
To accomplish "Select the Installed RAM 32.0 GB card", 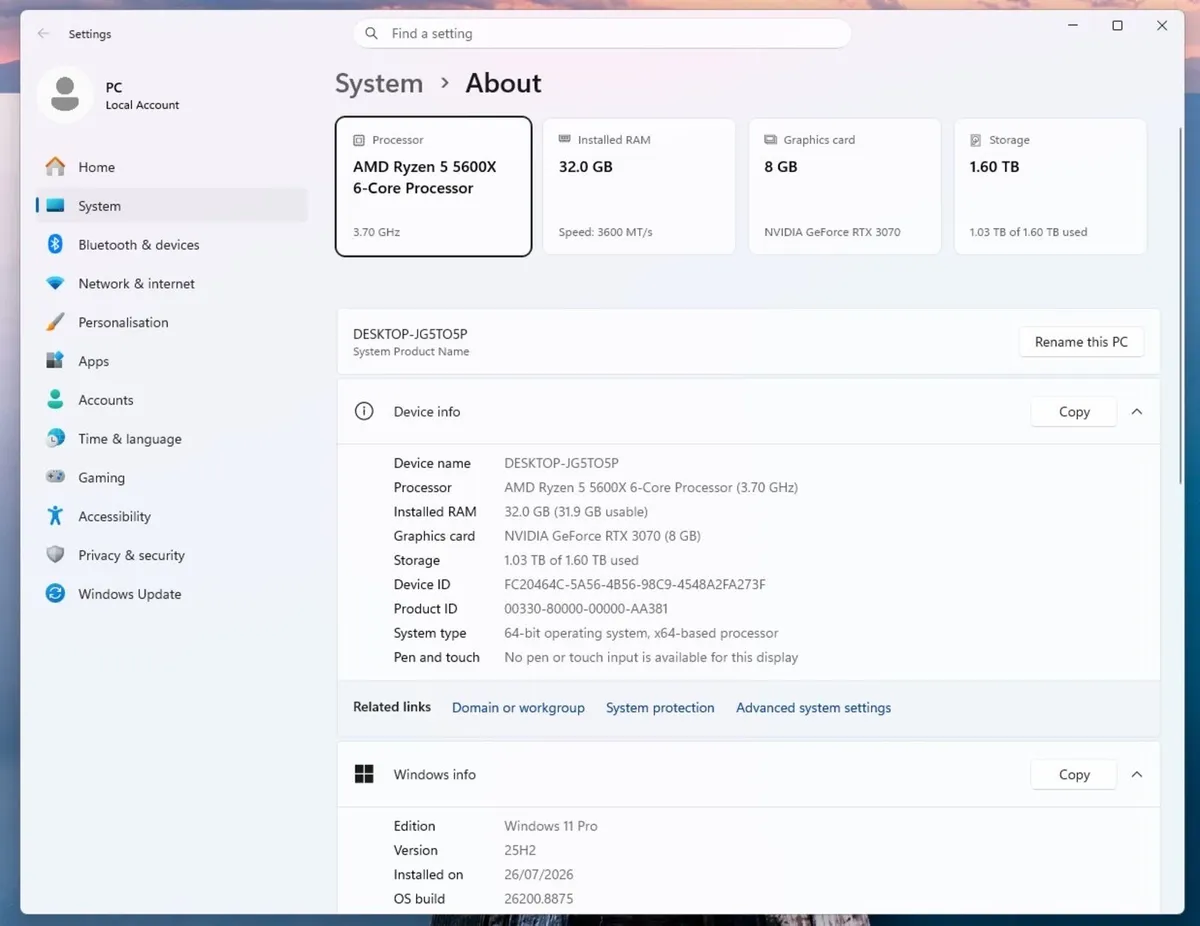I will 638,187.
